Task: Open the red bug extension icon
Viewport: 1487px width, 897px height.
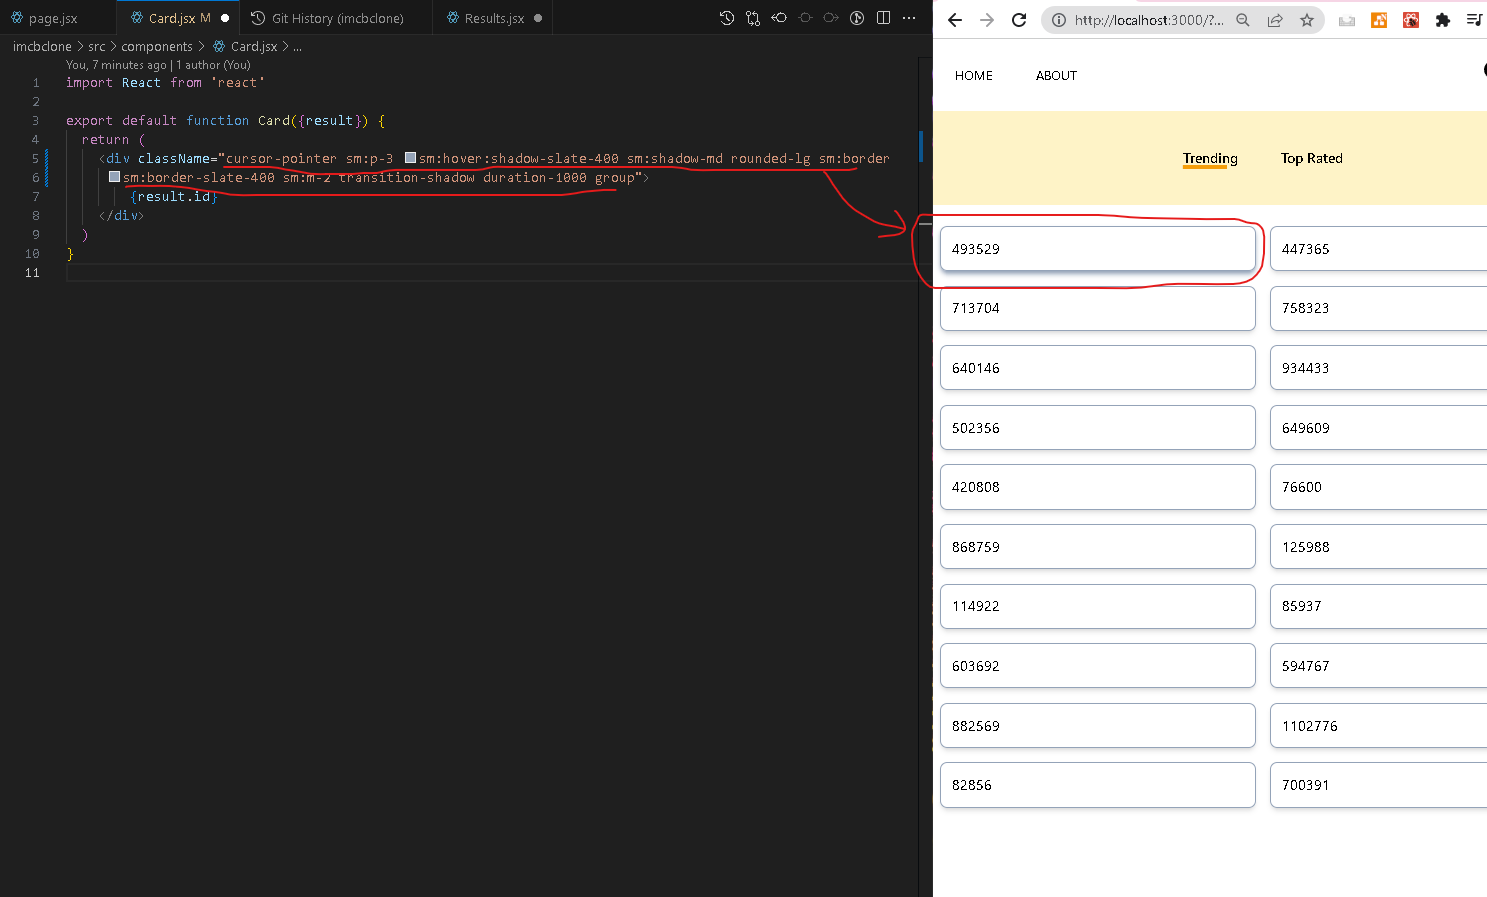Action: point(1411,20)
